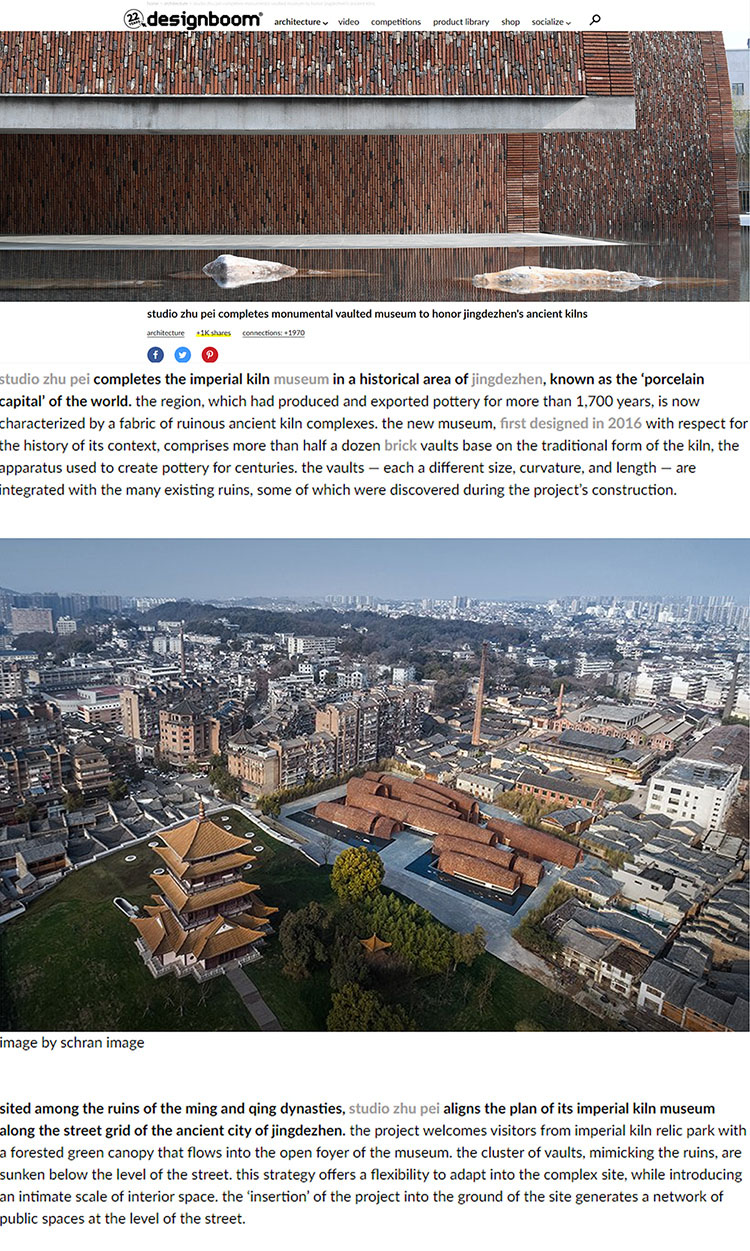Image resolution: width=750 pixels, height=1251 pixels.
Task: Open the competitions menu item
Action: coord(396,21)
